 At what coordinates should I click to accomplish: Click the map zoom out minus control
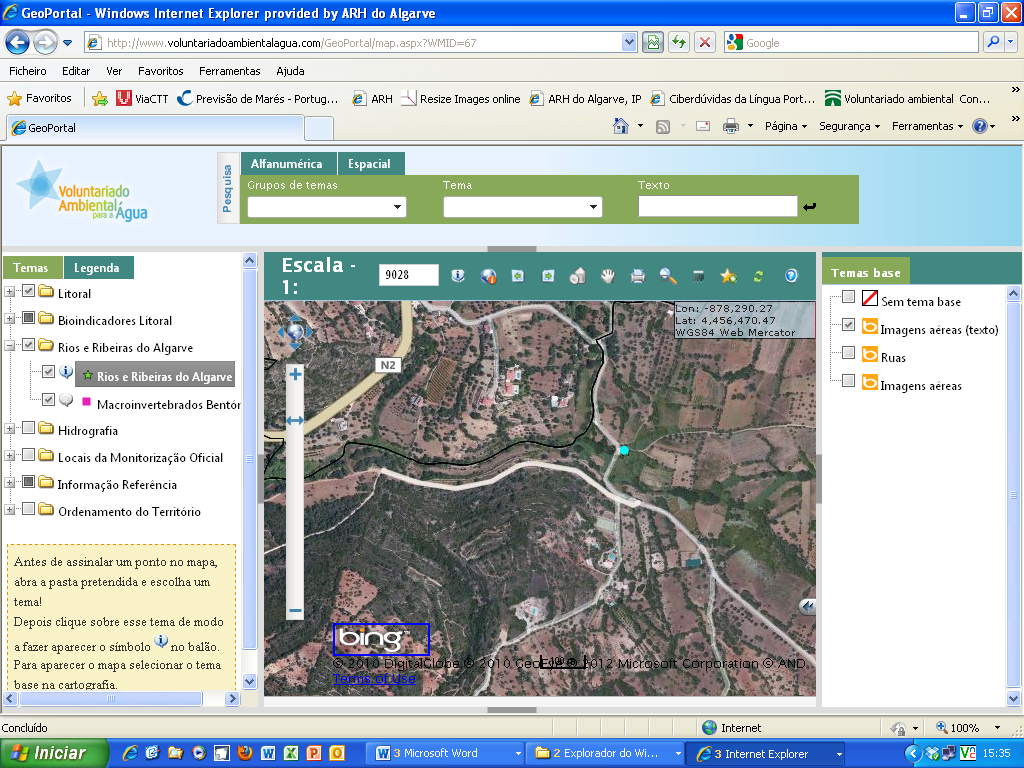(295, 610)
